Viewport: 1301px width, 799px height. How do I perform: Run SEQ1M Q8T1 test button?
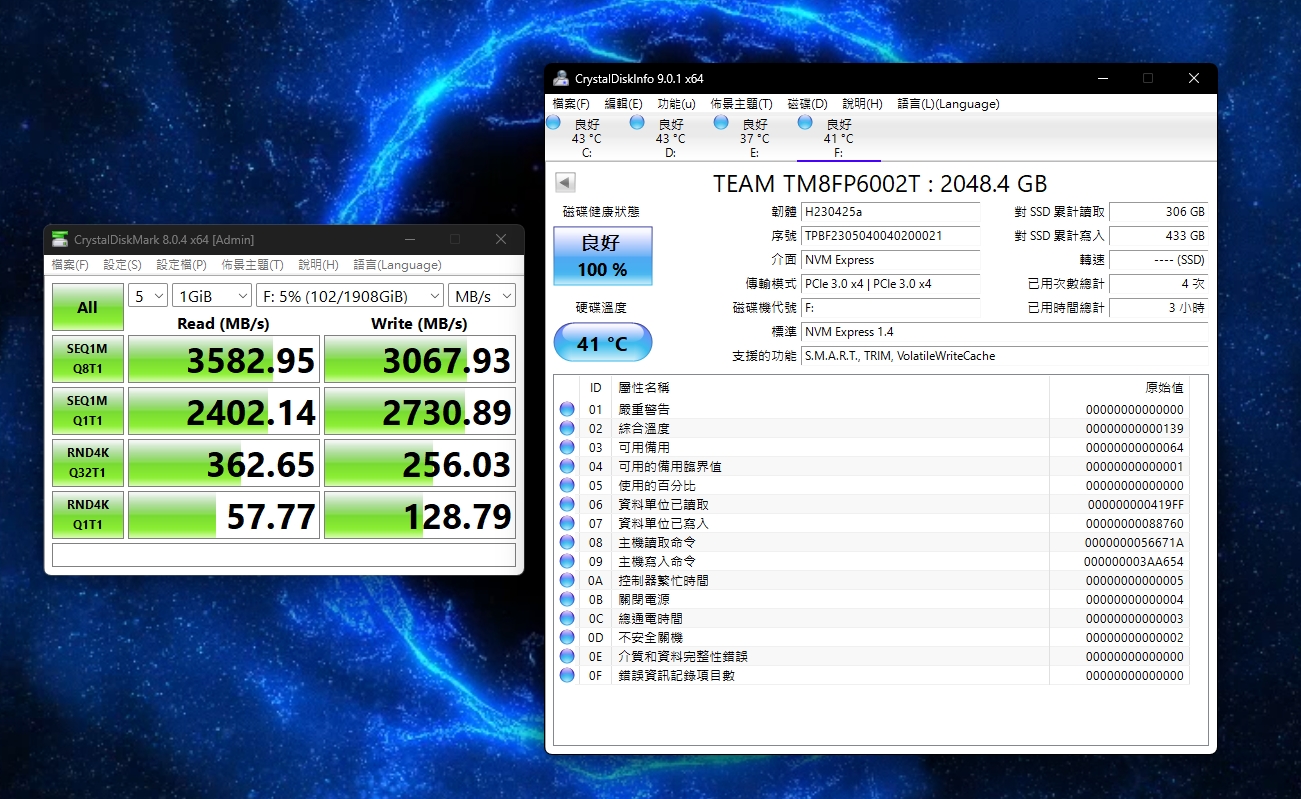tap(88, 360)
